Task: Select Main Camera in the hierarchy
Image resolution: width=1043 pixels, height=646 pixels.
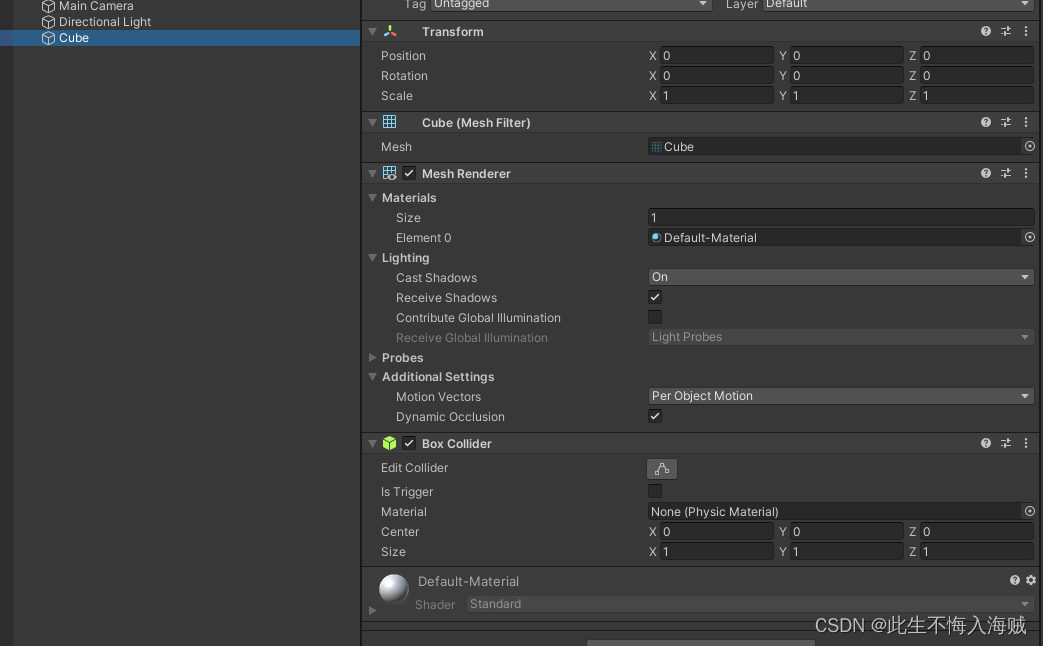Action: [x=95, y=6]
